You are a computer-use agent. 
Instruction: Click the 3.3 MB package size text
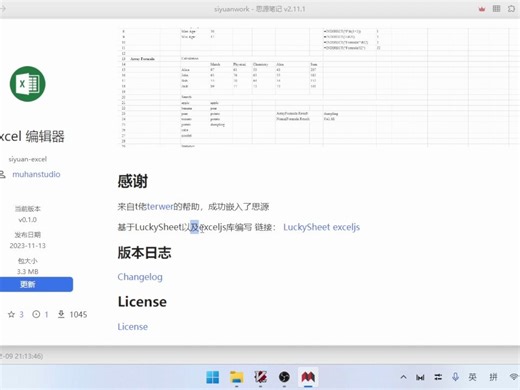(28, 271)
